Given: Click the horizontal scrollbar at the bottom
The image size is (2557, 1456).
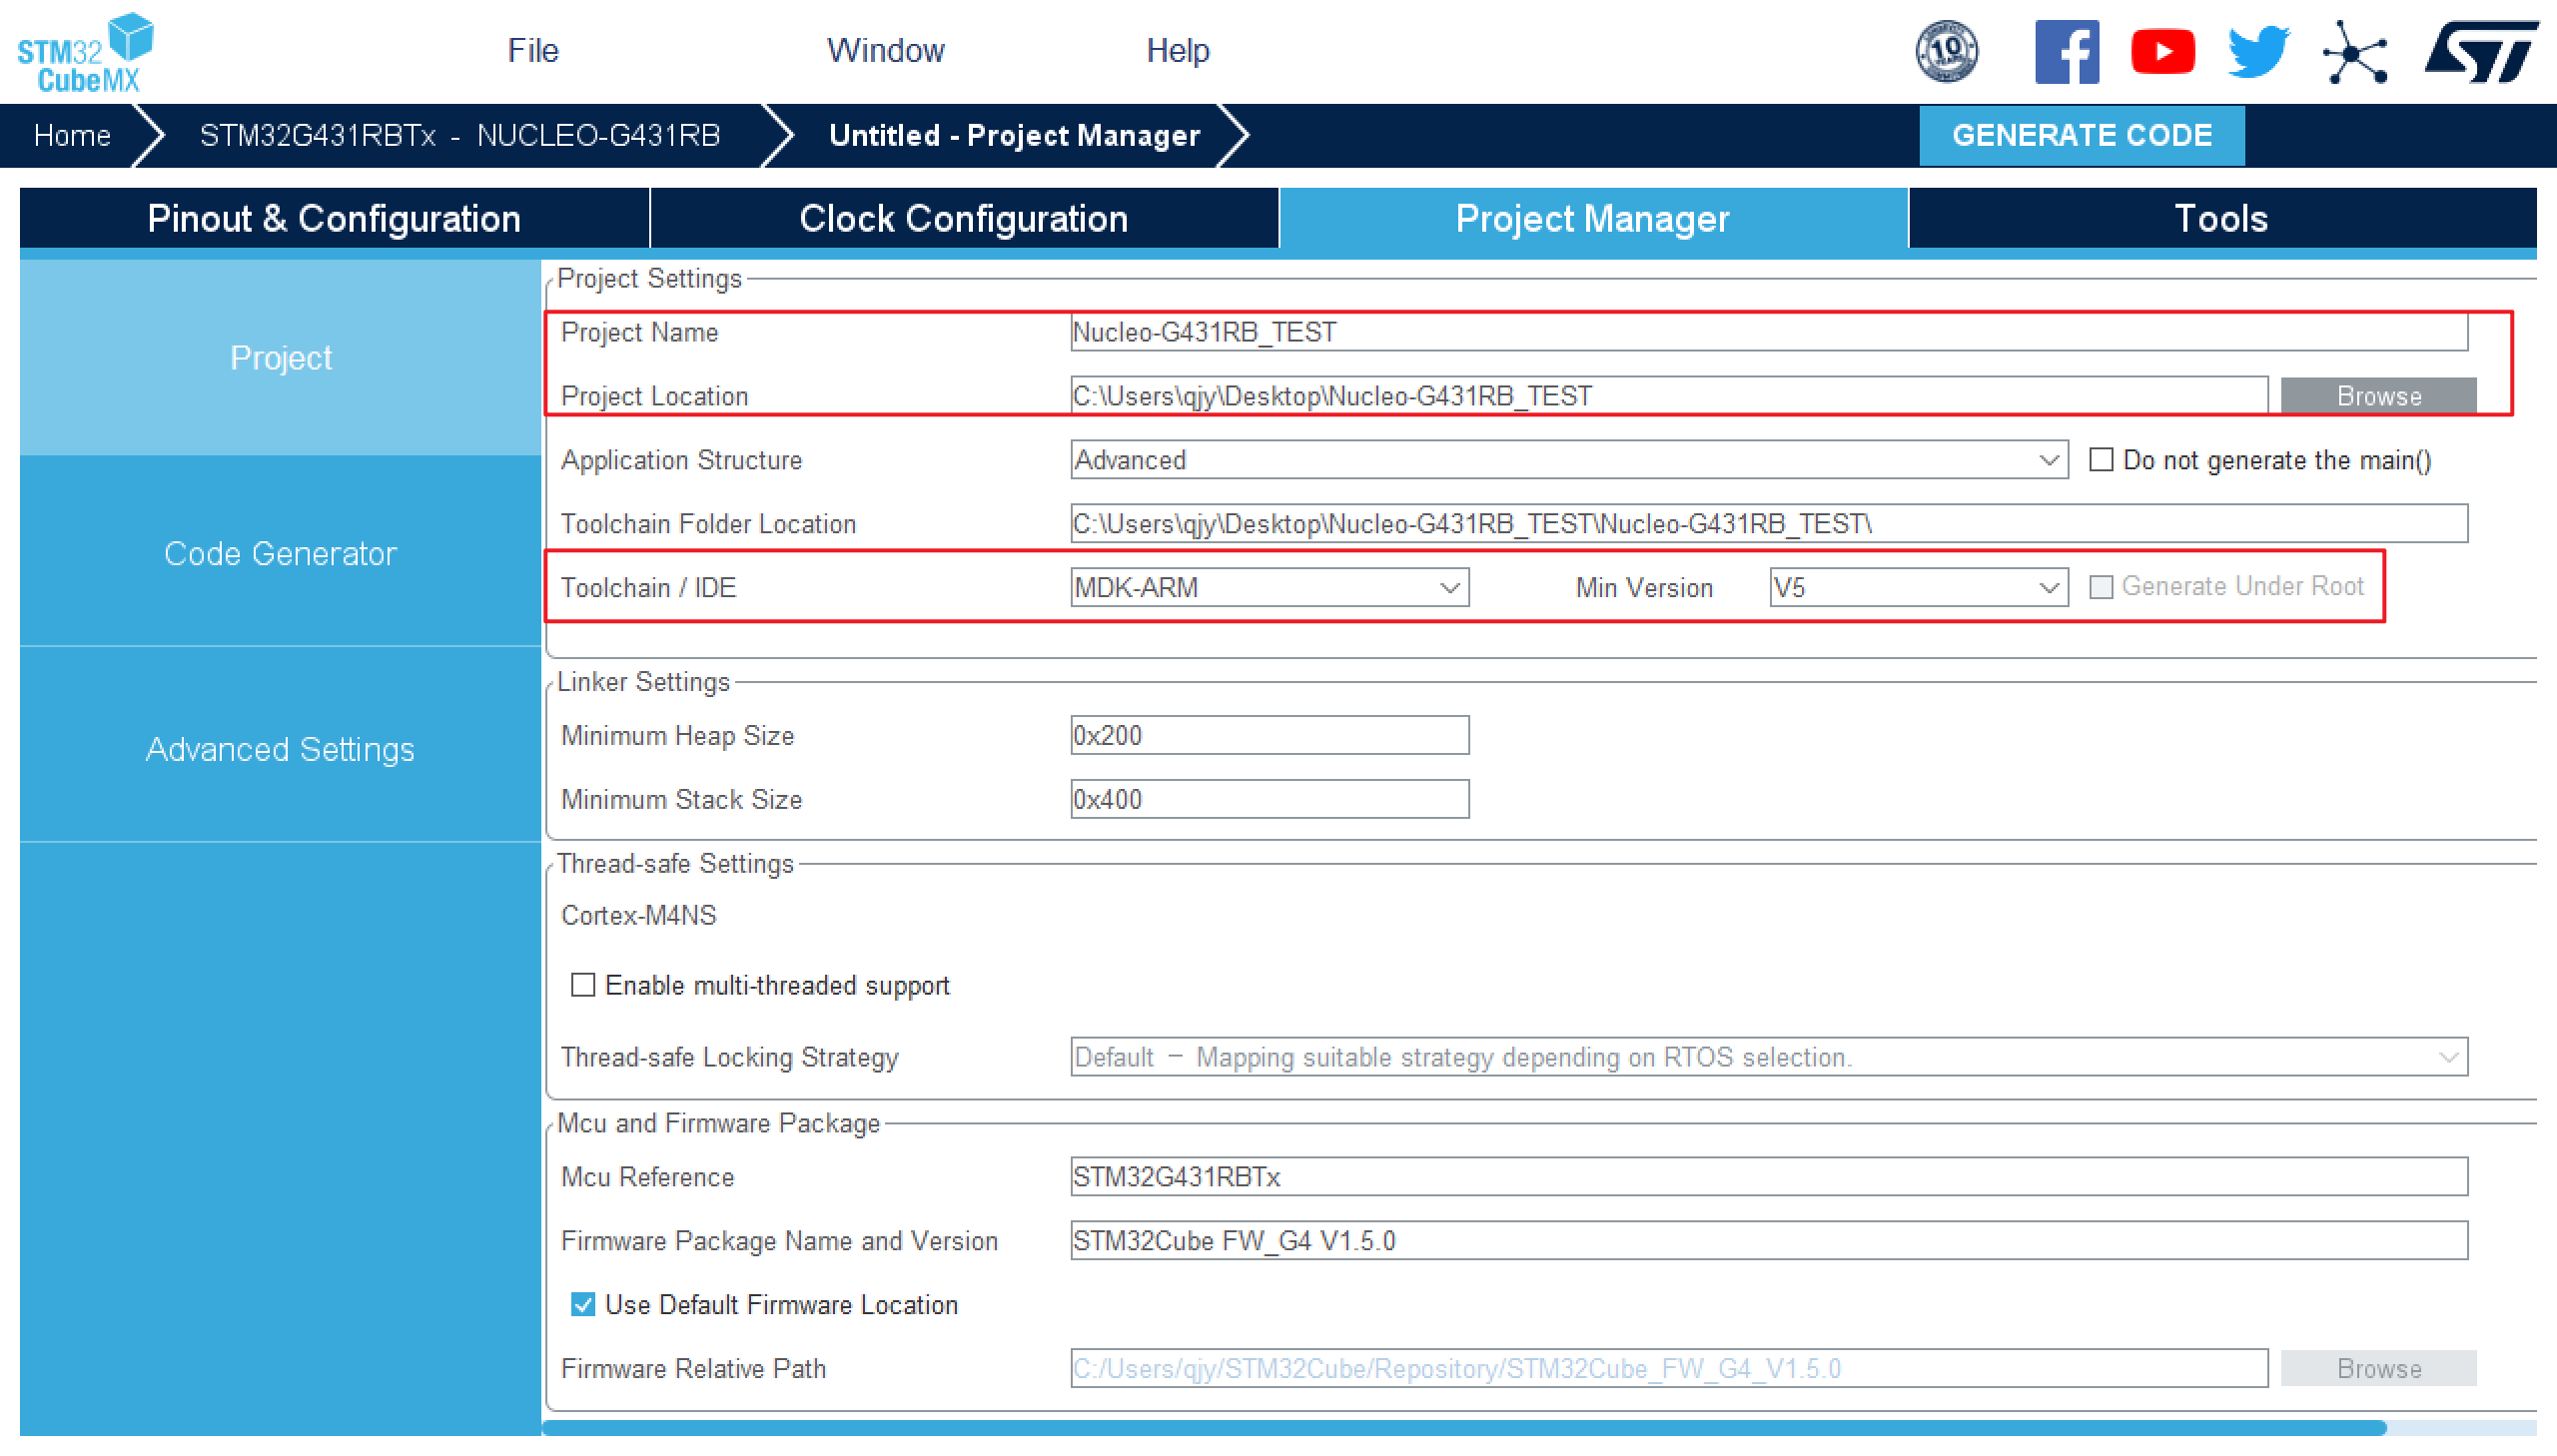Looking at the screenshot, I should 1464,1428.
